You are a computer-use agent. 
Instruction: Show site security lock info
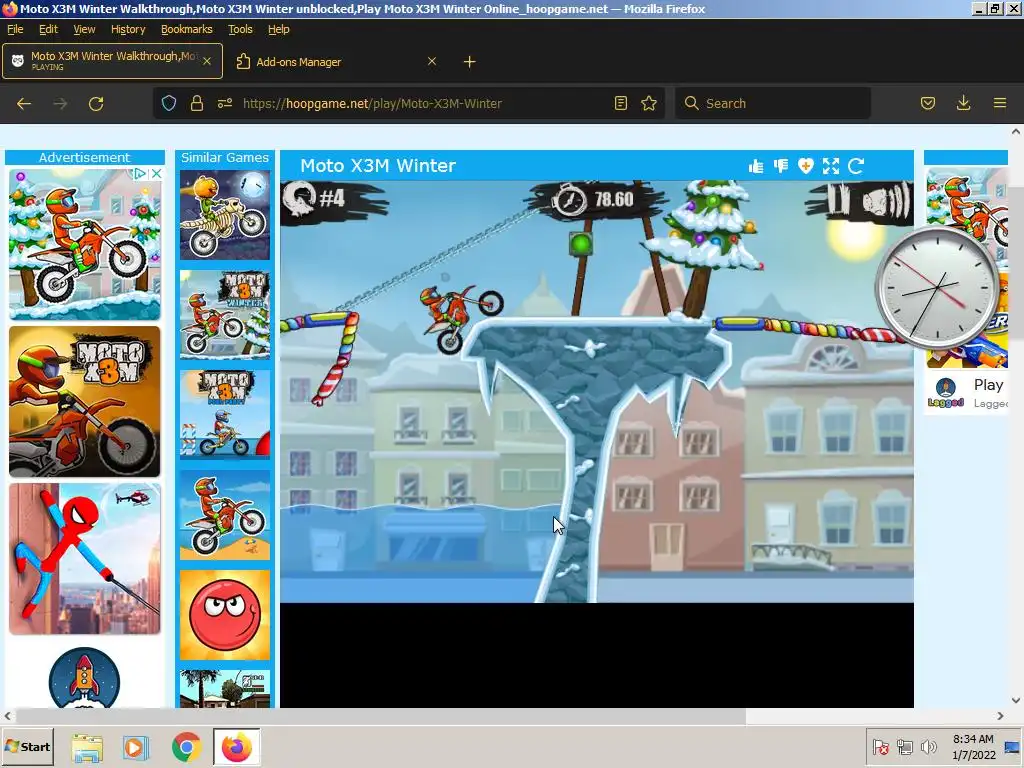[197, 103]
